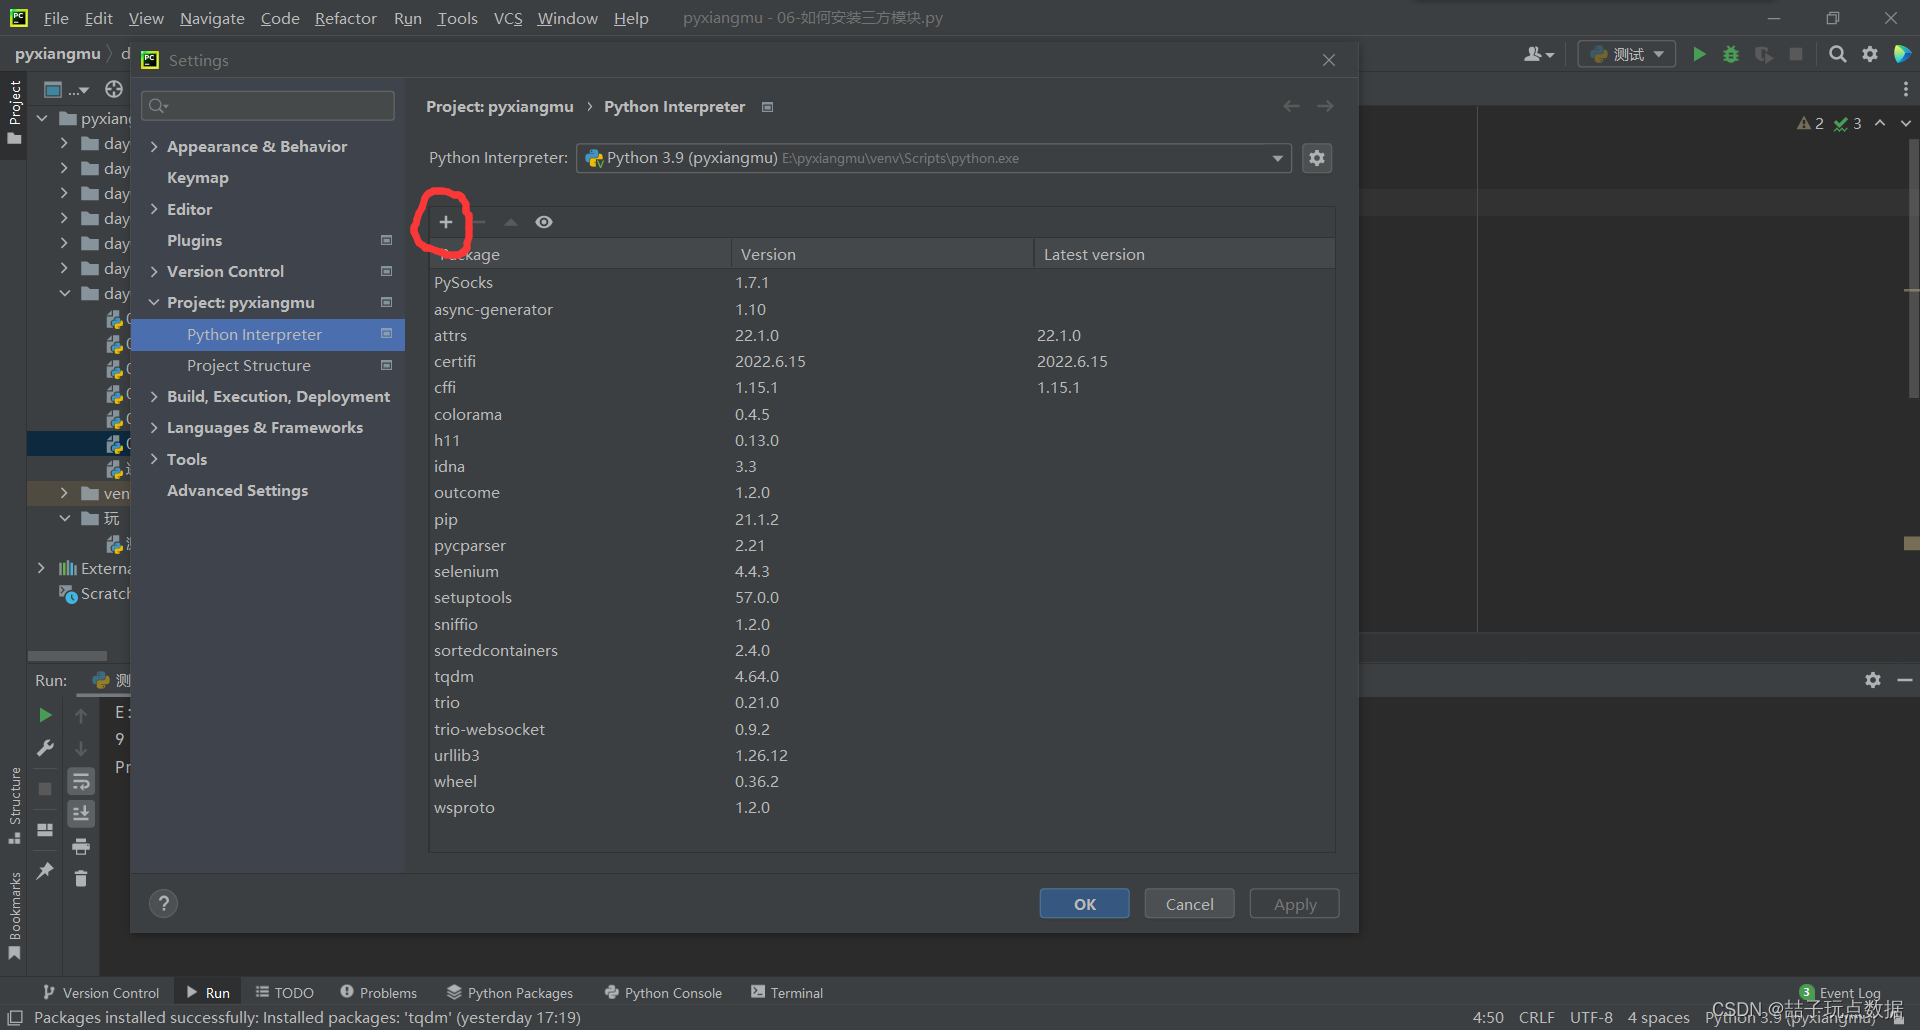
Task: Click the Version column header
Action: click(x=881, y=254)
